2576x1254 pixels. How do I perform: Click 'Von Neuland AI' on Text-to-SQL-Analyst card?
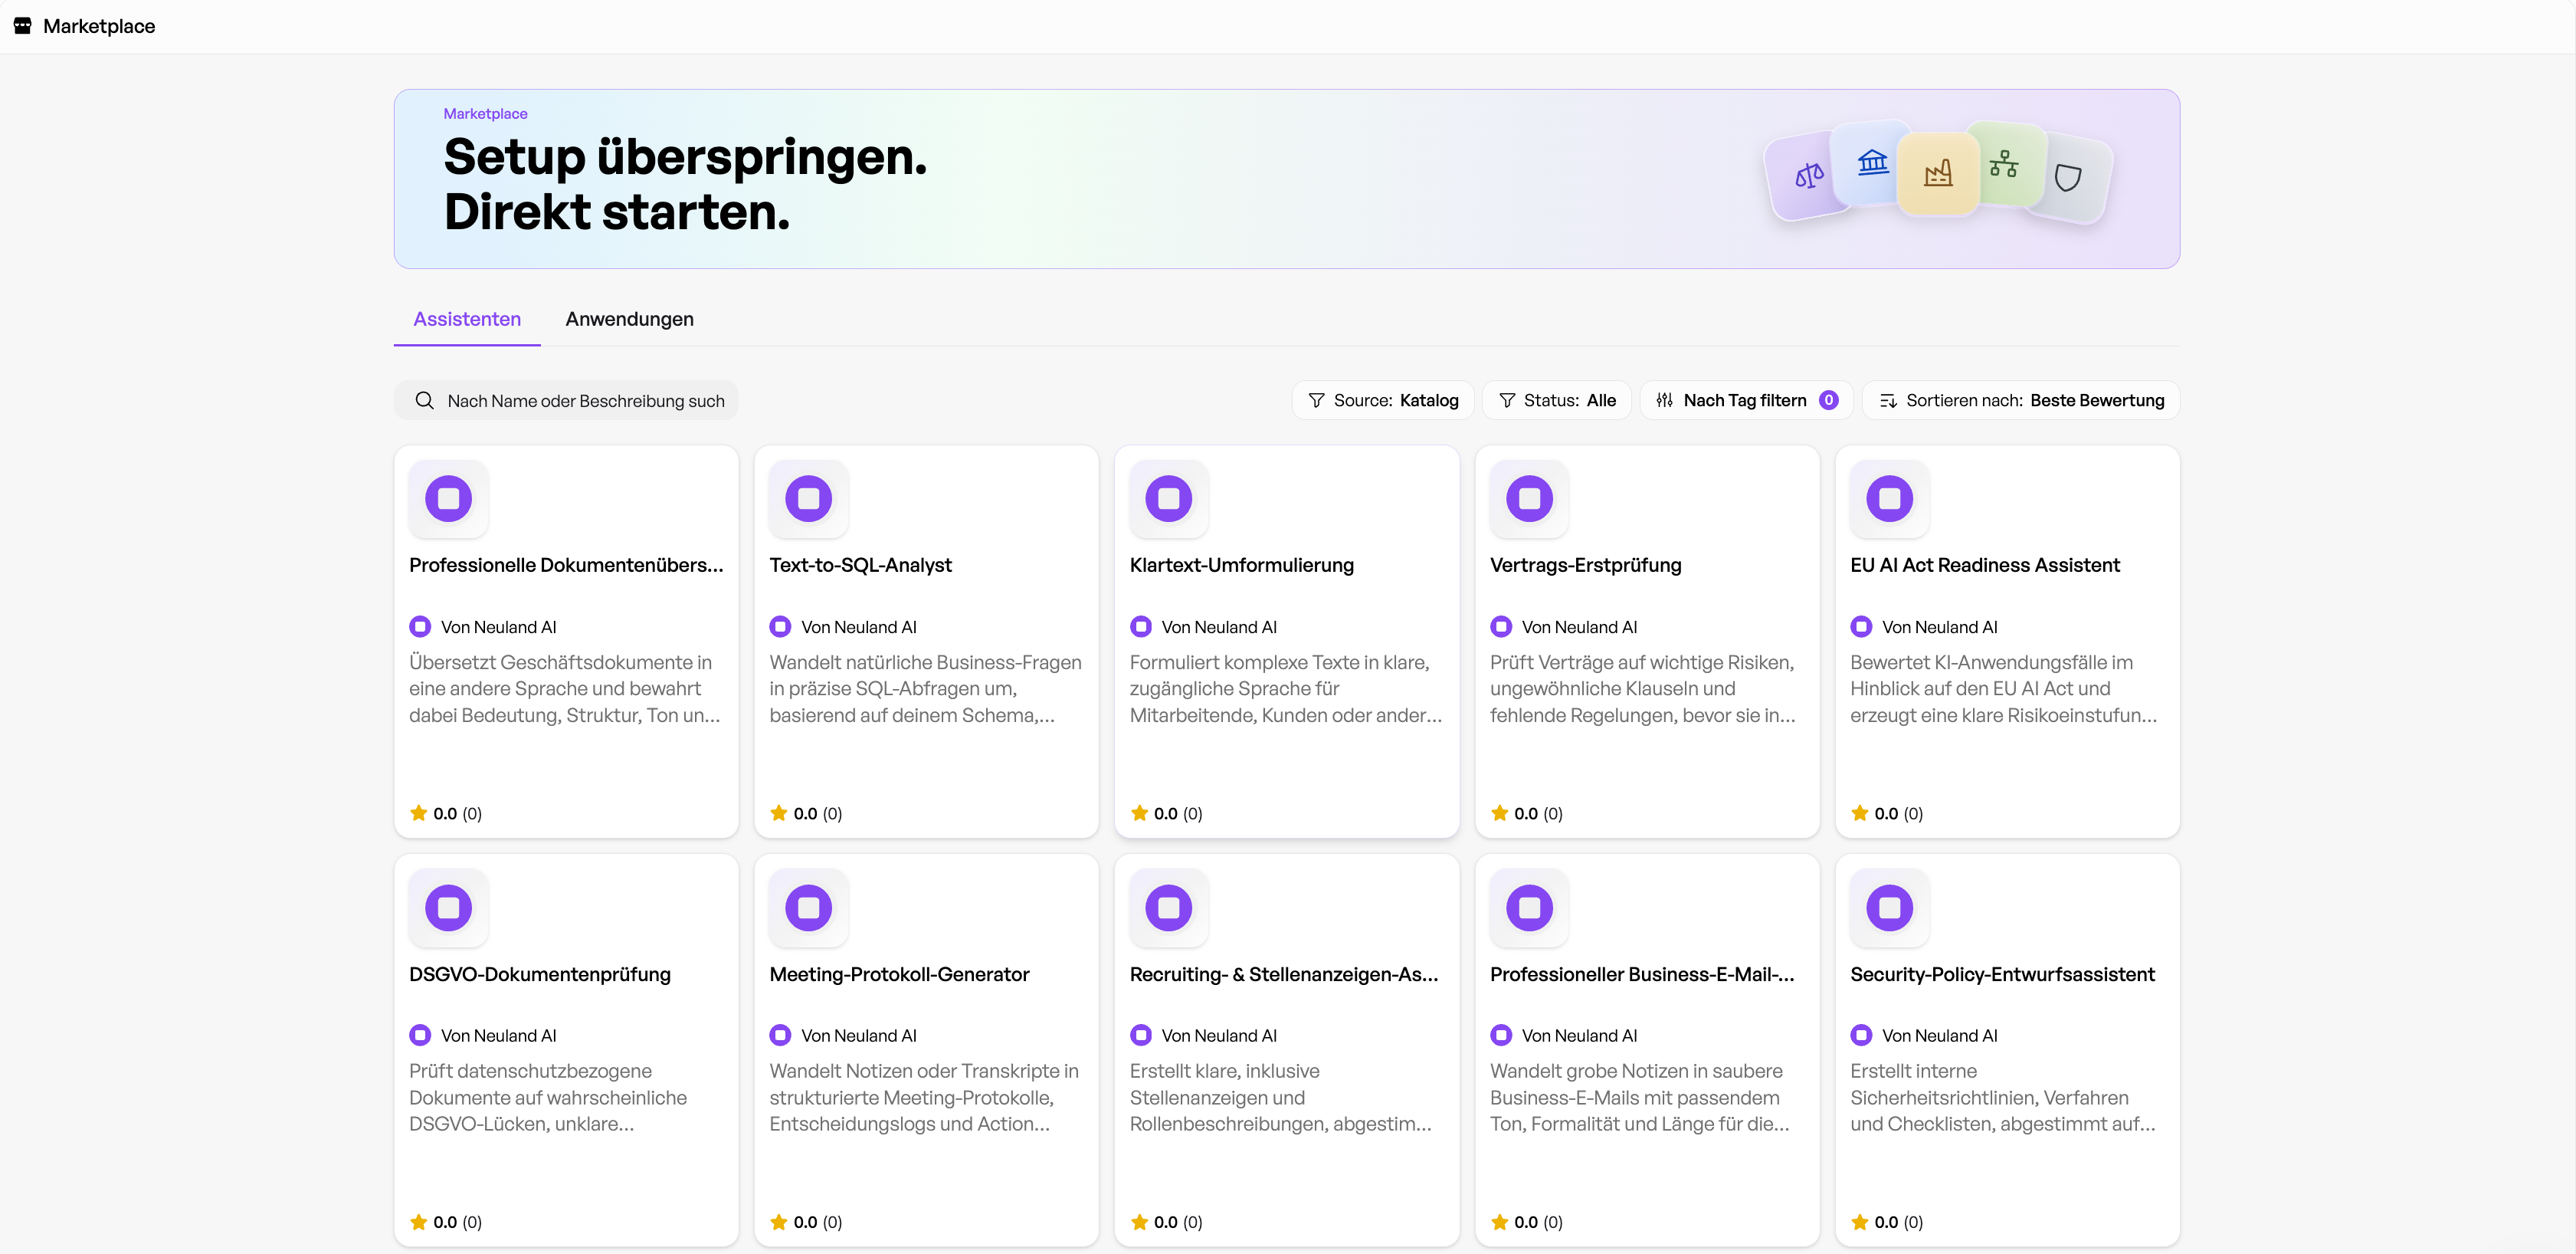[x=858, y=627]
